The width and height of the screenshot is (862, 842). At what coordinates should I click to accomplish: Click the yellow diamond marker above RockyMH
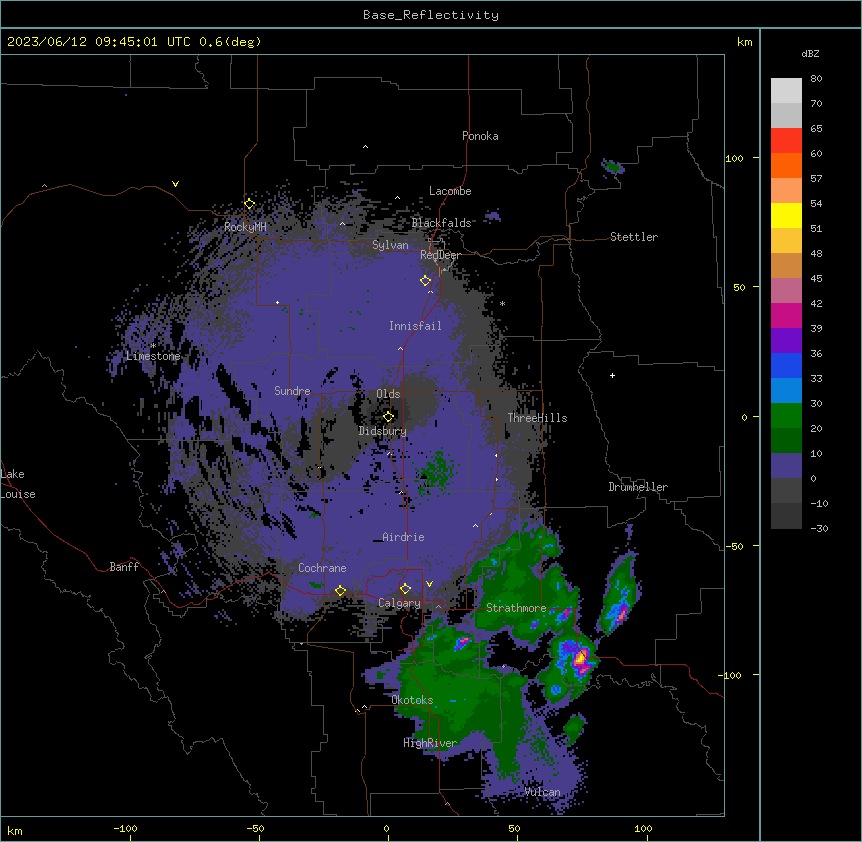(250, 204)
